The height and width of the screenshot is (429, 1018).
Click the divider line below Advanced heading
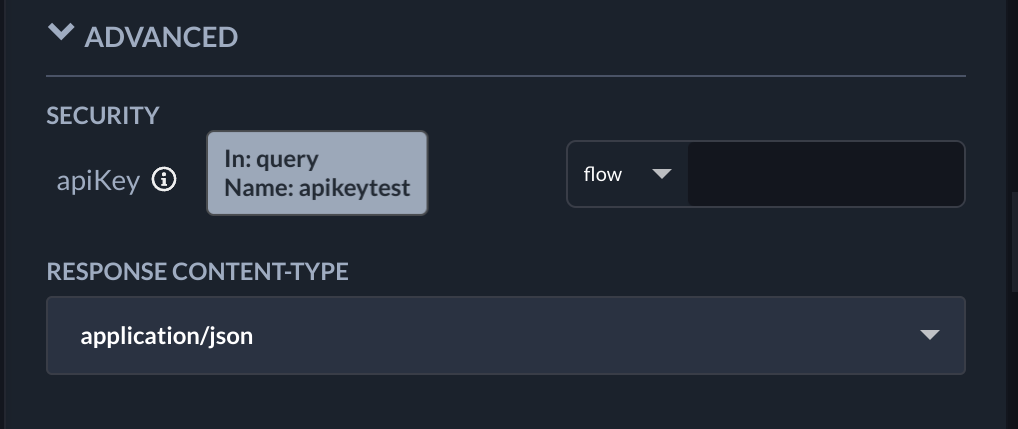point(505,76)
